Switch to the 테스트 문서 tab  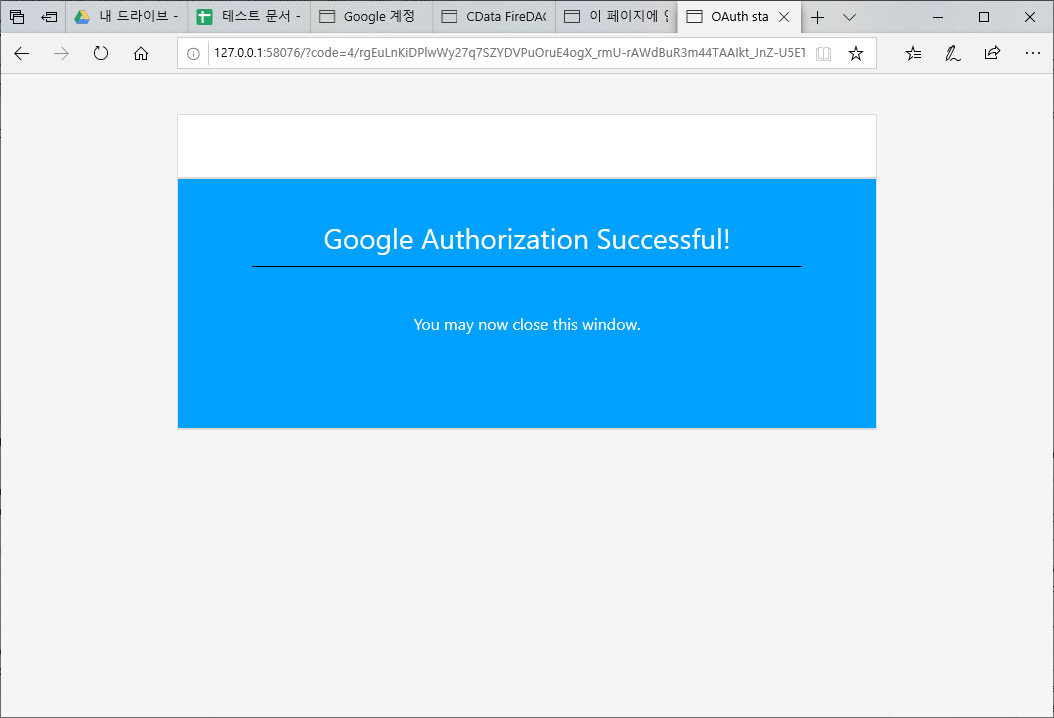249,17
